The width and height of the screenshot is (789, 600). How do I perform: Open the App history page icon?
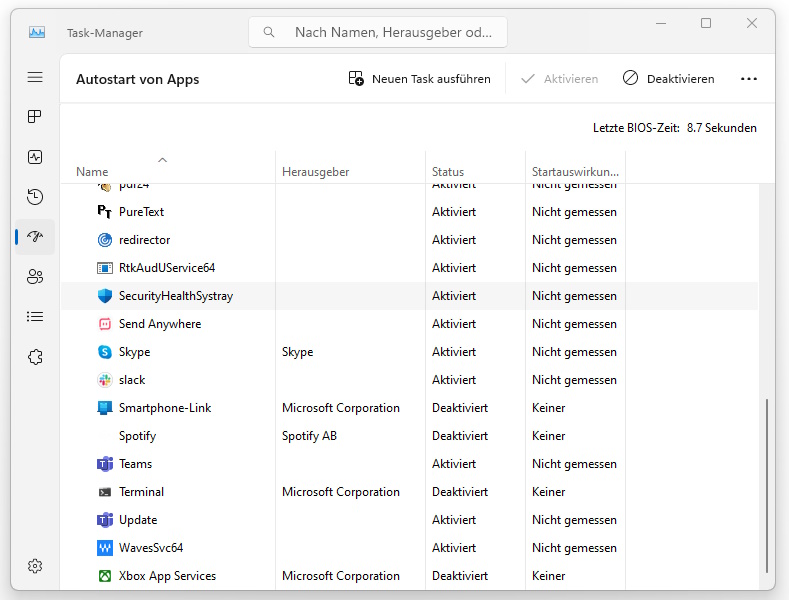[35, 197]
